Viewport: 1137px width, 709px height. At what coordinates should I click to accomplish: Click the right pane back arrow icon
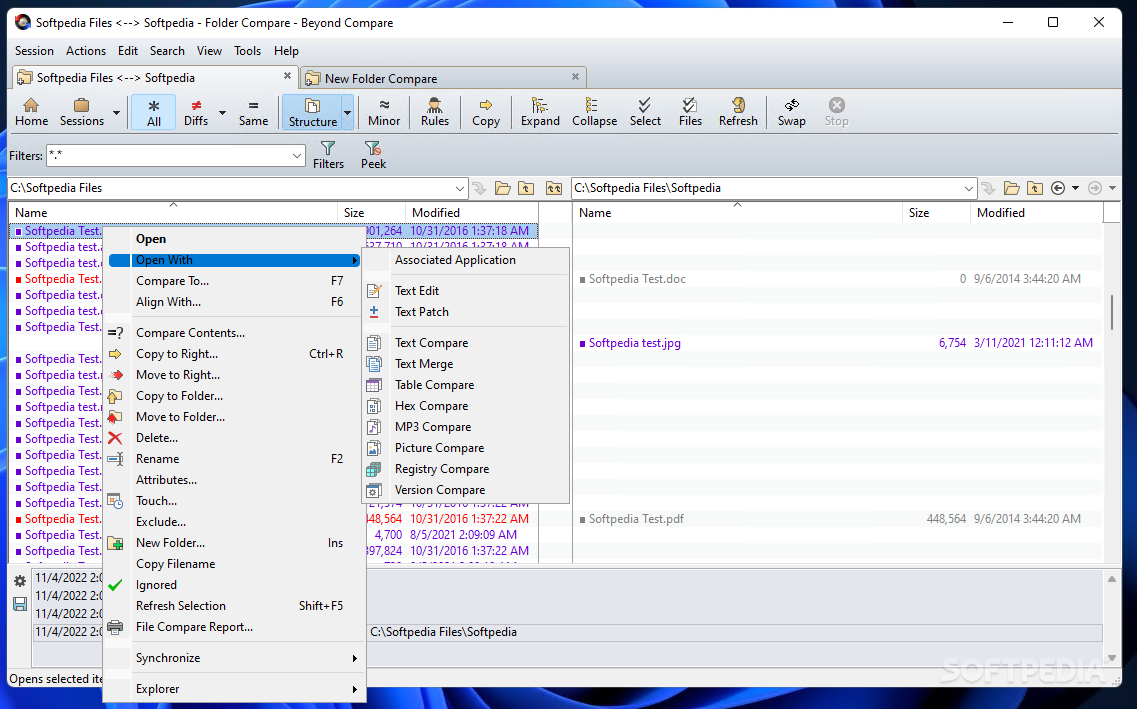tap(1058, 188)
